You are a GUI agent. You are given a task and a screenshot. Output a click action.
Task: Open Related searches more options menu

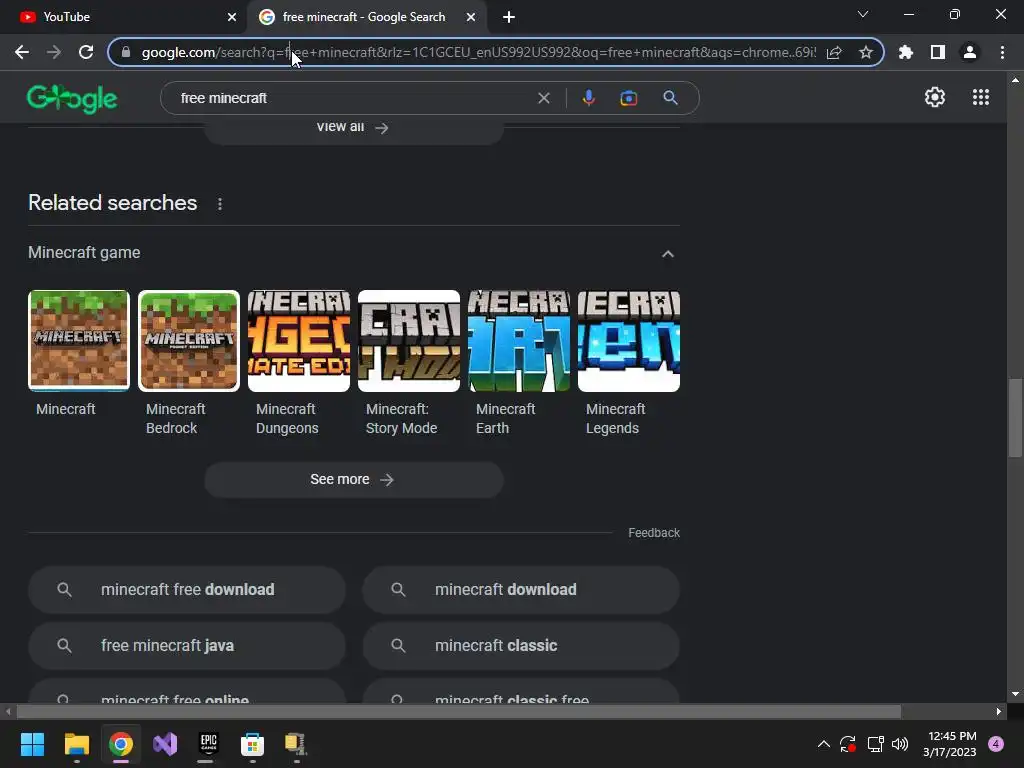[x=220, y=204]
